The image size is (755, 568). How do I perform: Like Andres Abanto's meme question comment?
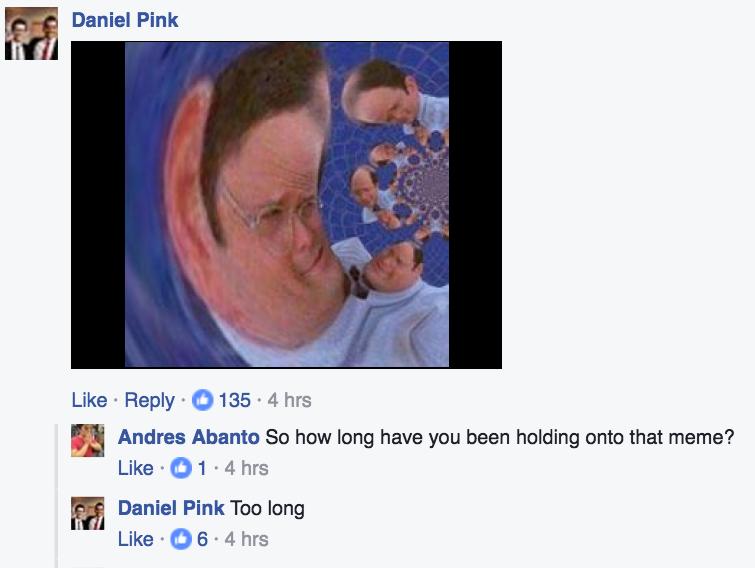click(x=135, y=468)
